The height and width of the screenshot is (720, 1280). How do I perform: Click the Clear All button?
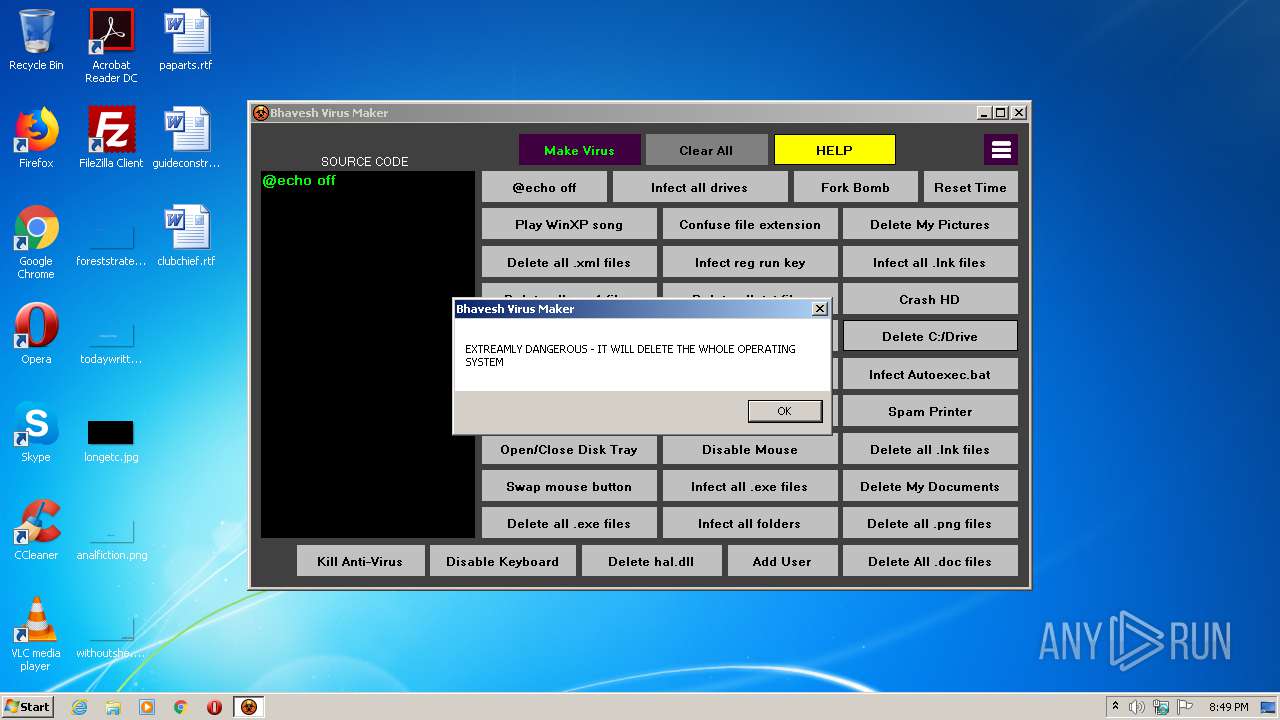pyautogui.click(x=706, y=150)
